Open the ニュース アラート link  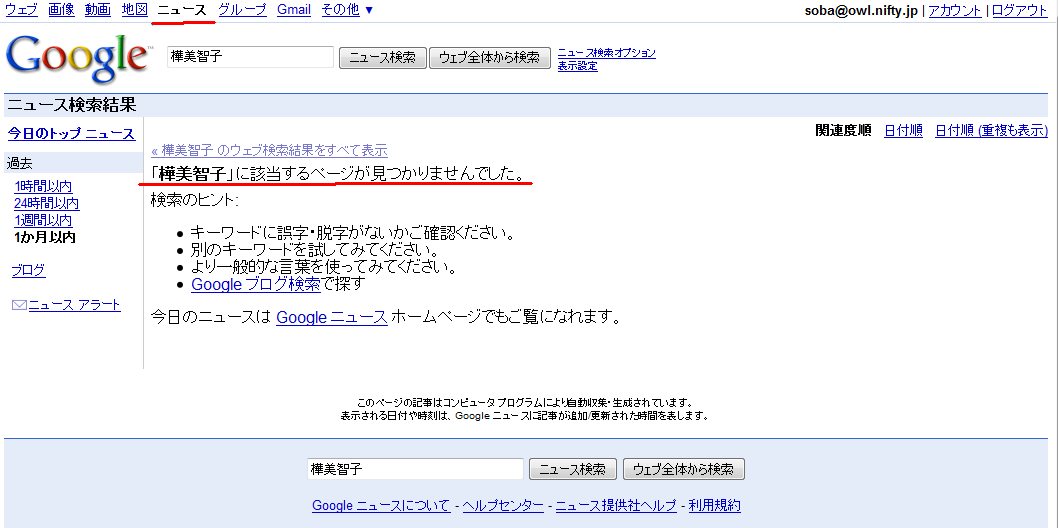coord(74,305)
